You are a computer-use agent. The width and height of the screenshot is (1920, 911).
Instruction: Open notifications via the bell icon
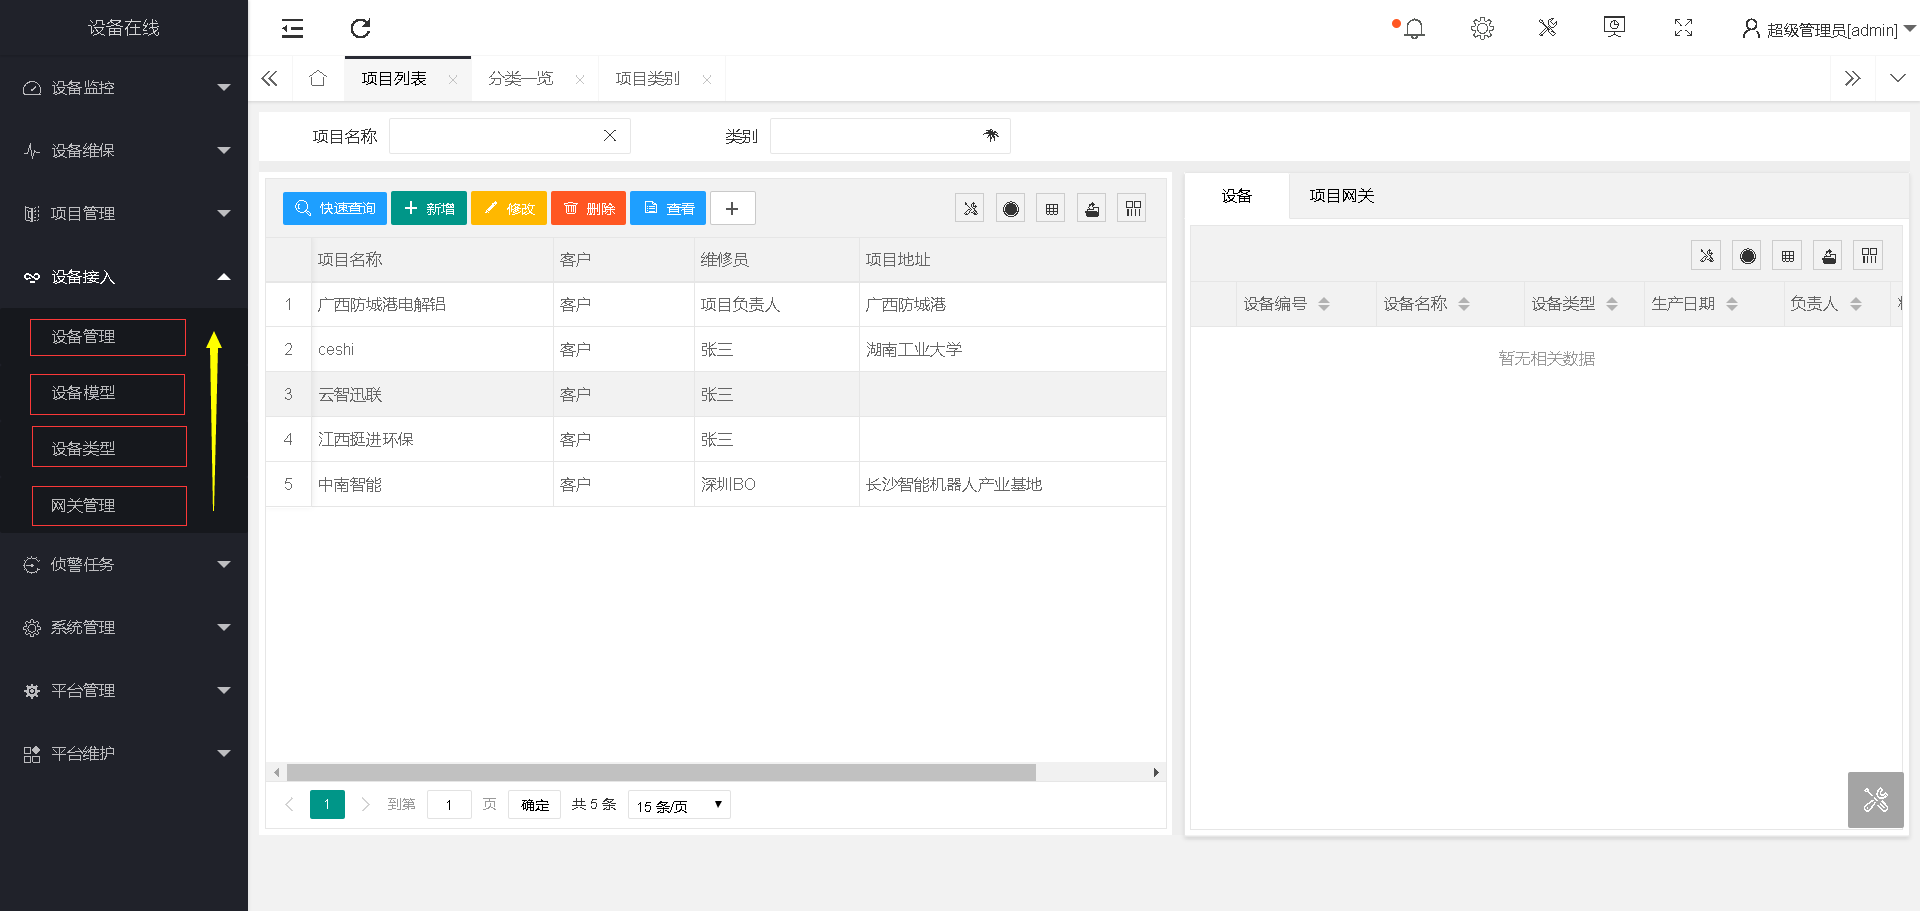tap(1414, 28)
